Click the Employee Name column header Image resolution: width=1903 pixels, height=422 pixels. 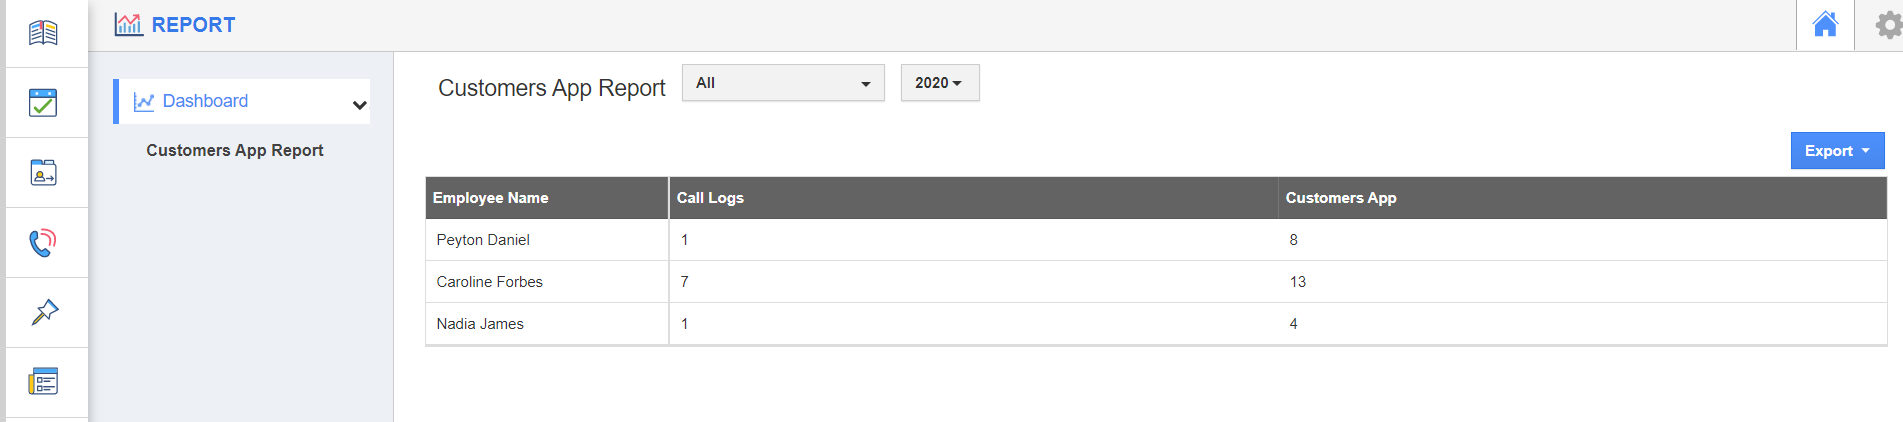(x=491, y=198)
